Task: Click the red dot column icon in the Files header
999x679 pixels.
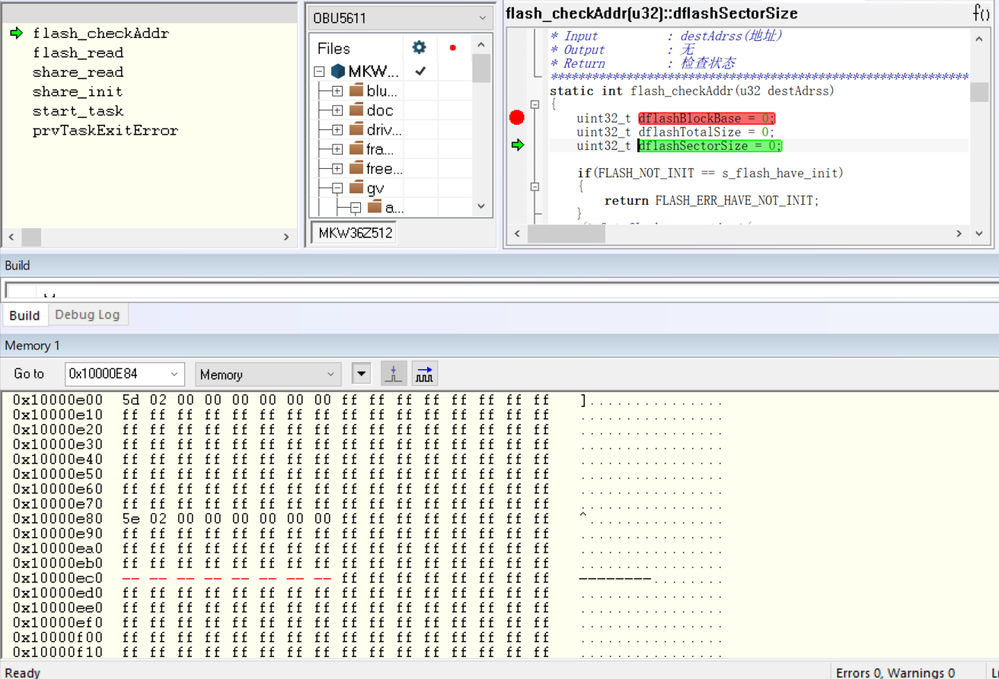Action: click(453, 48)
